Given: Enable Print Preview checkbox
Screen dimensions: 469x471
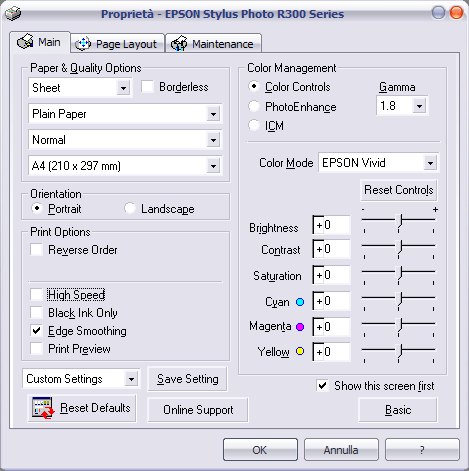Looking at the screenshot, I should (36, 349).
